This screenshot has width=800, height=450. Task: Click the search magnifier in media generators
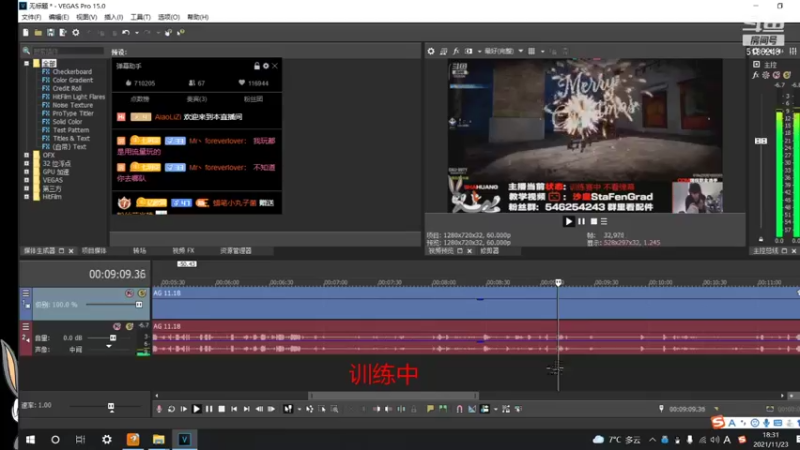click(26, 51)
